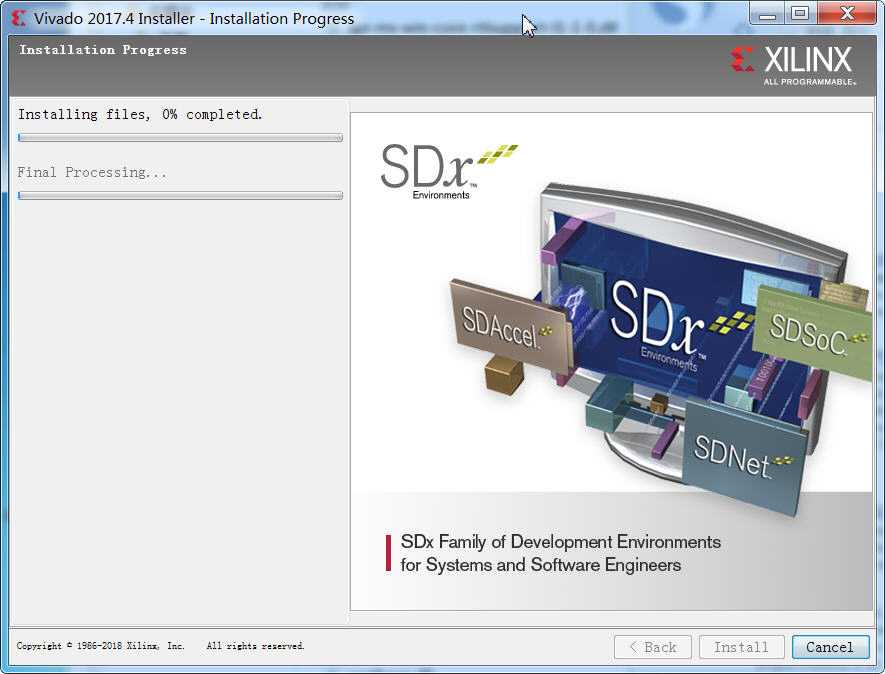Click the 'Installing files, 0% completed.' text

[x=140, y=115]
